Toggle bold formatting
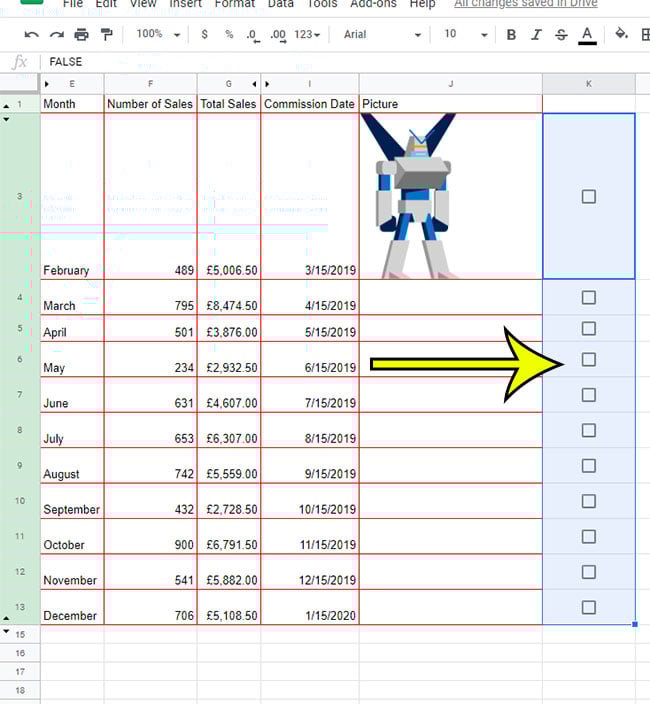650x704 pixels. [x=511, y=35]
